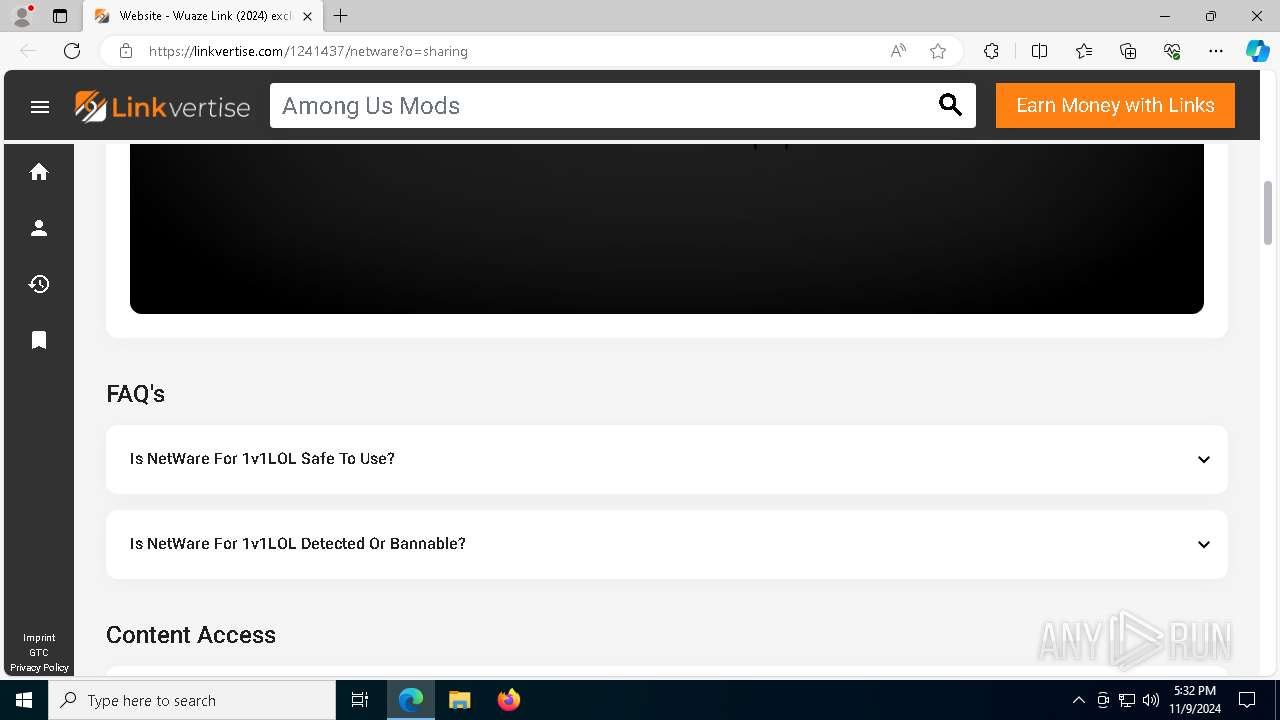Screen dimensions: 1280x720
Task: Open File Explorer from taskbar
Action: [459, 700]
